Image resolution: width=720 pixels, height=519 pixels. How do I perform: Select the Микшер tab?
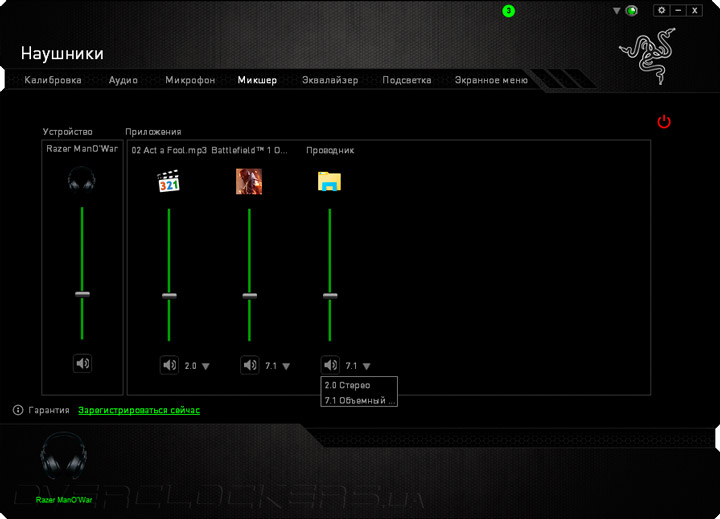coord(257,80)
